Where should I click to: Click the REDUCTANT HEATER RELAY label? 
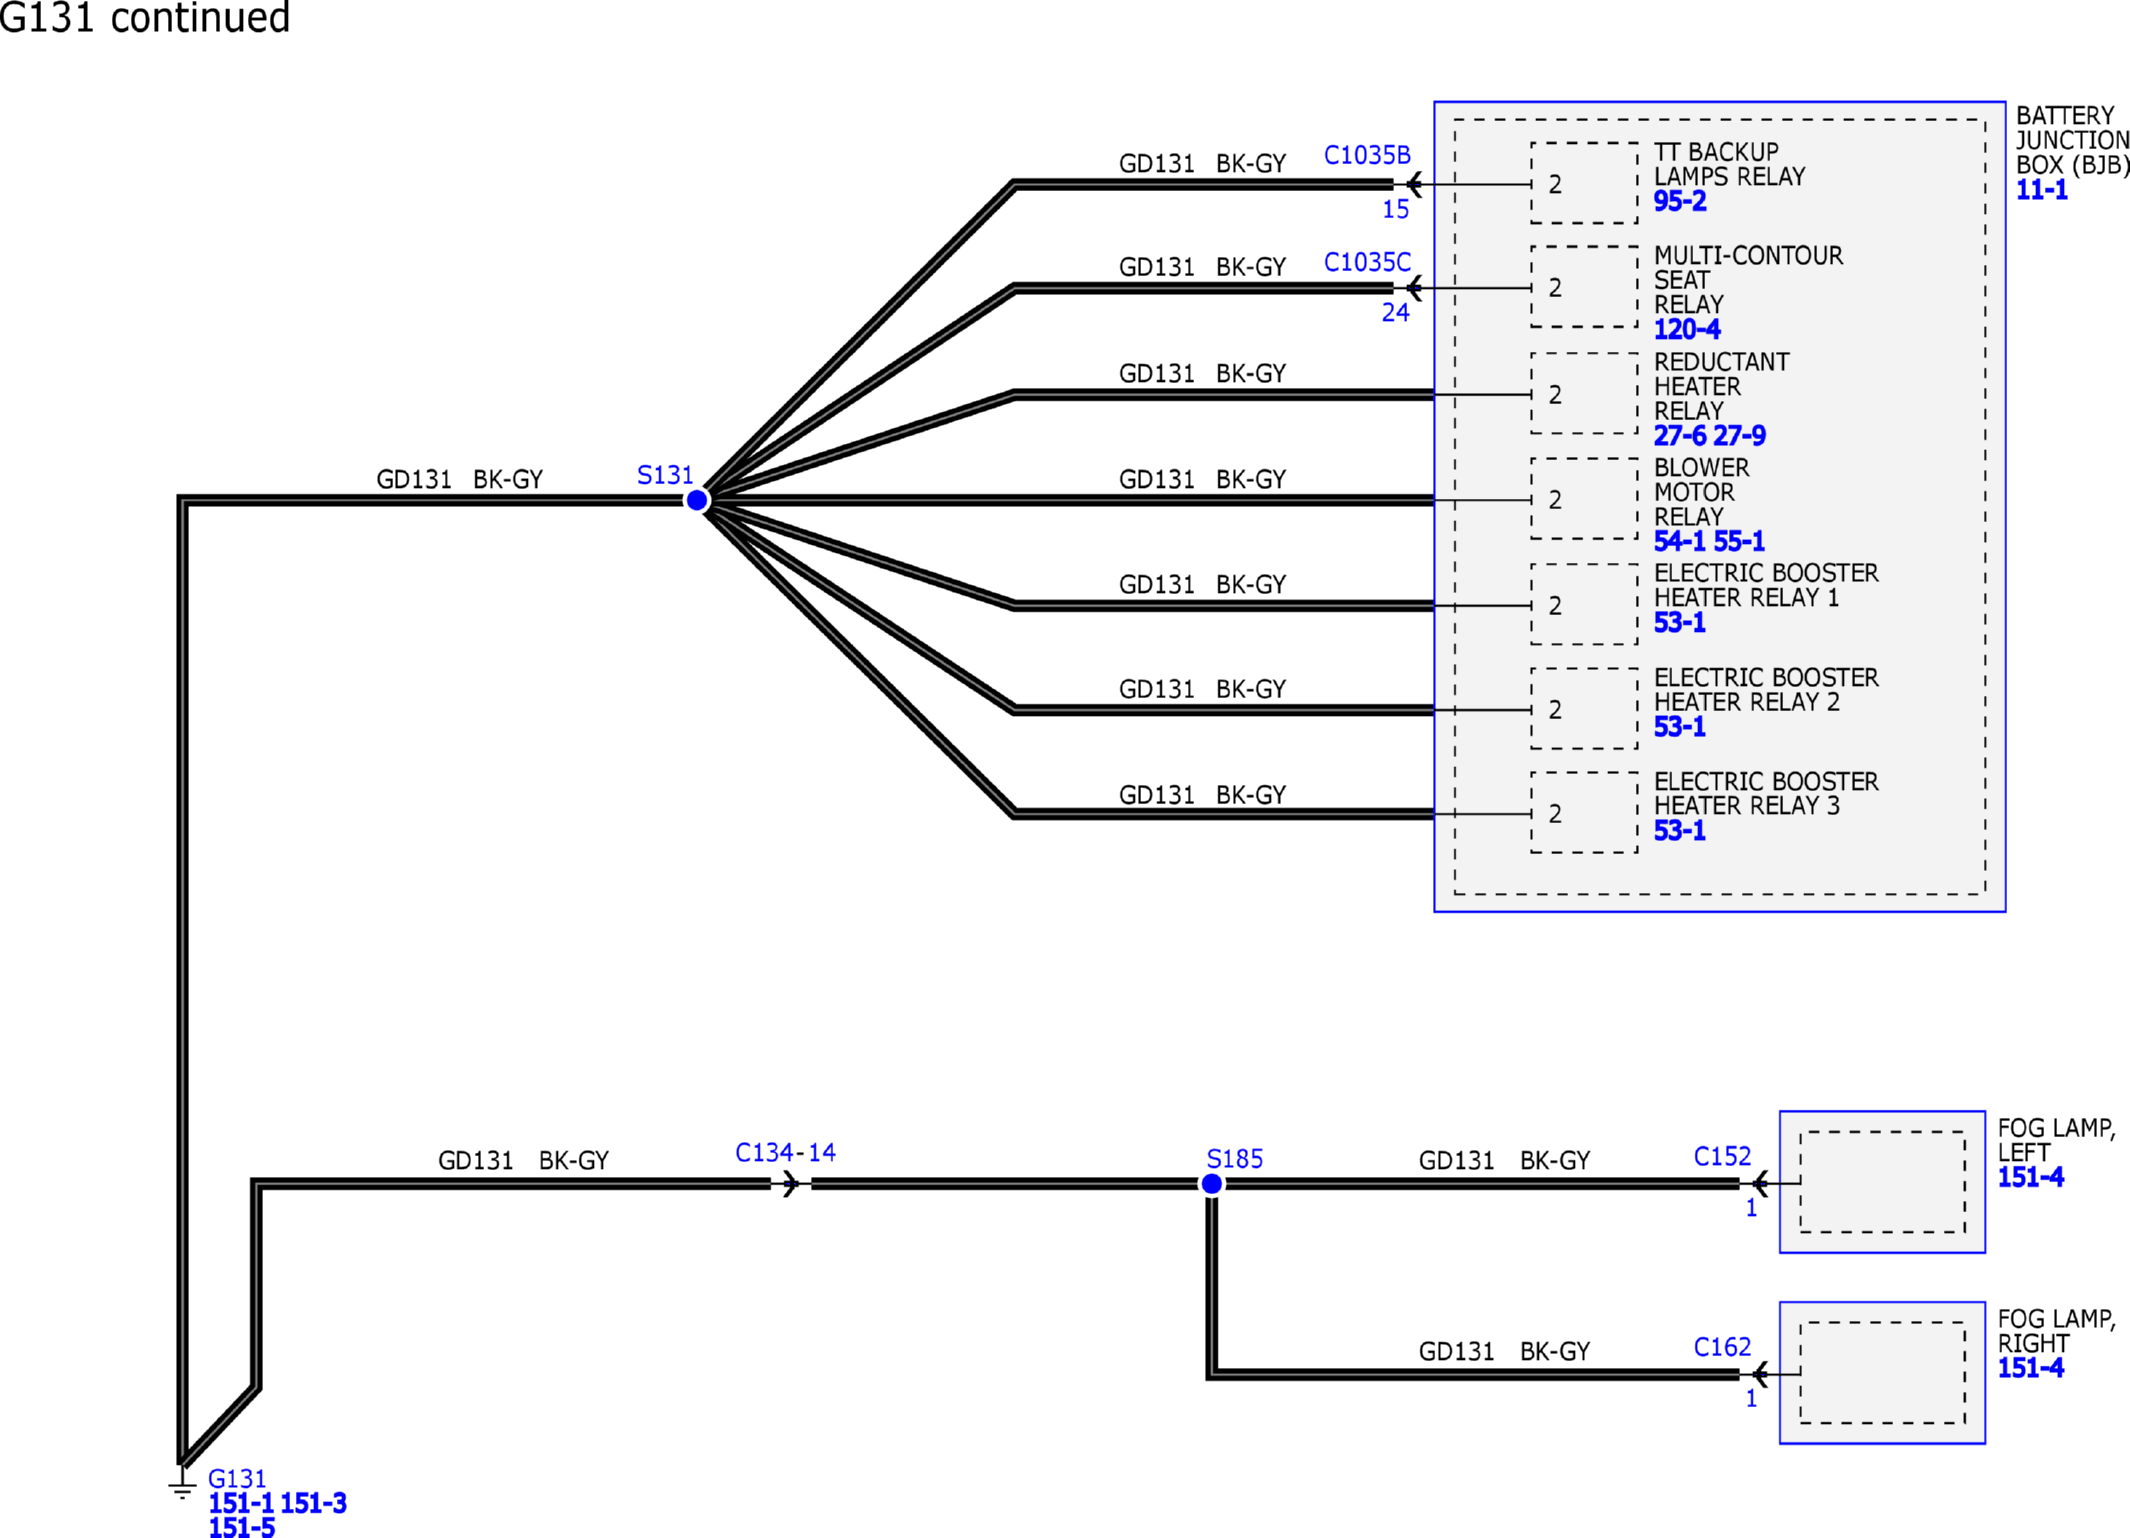click(x=1721, y=386)
